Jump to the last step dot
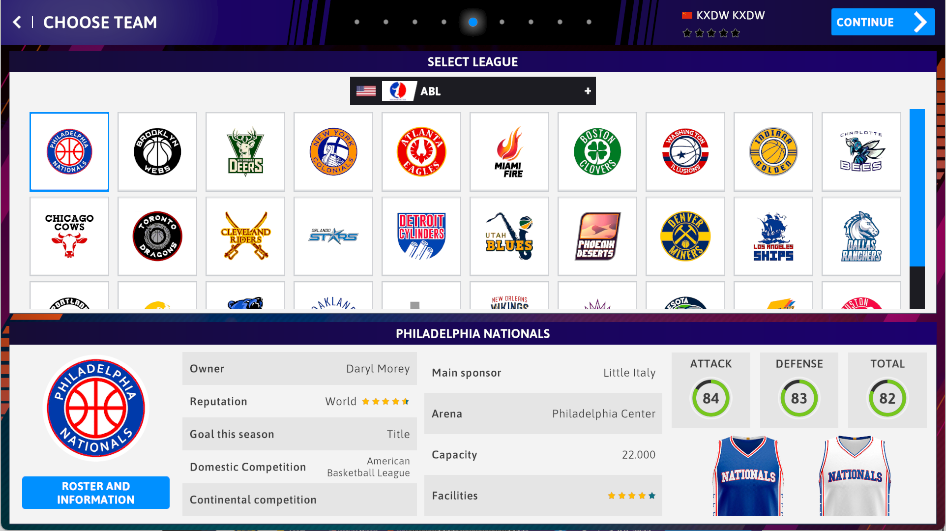 click(x=589, y=22)
